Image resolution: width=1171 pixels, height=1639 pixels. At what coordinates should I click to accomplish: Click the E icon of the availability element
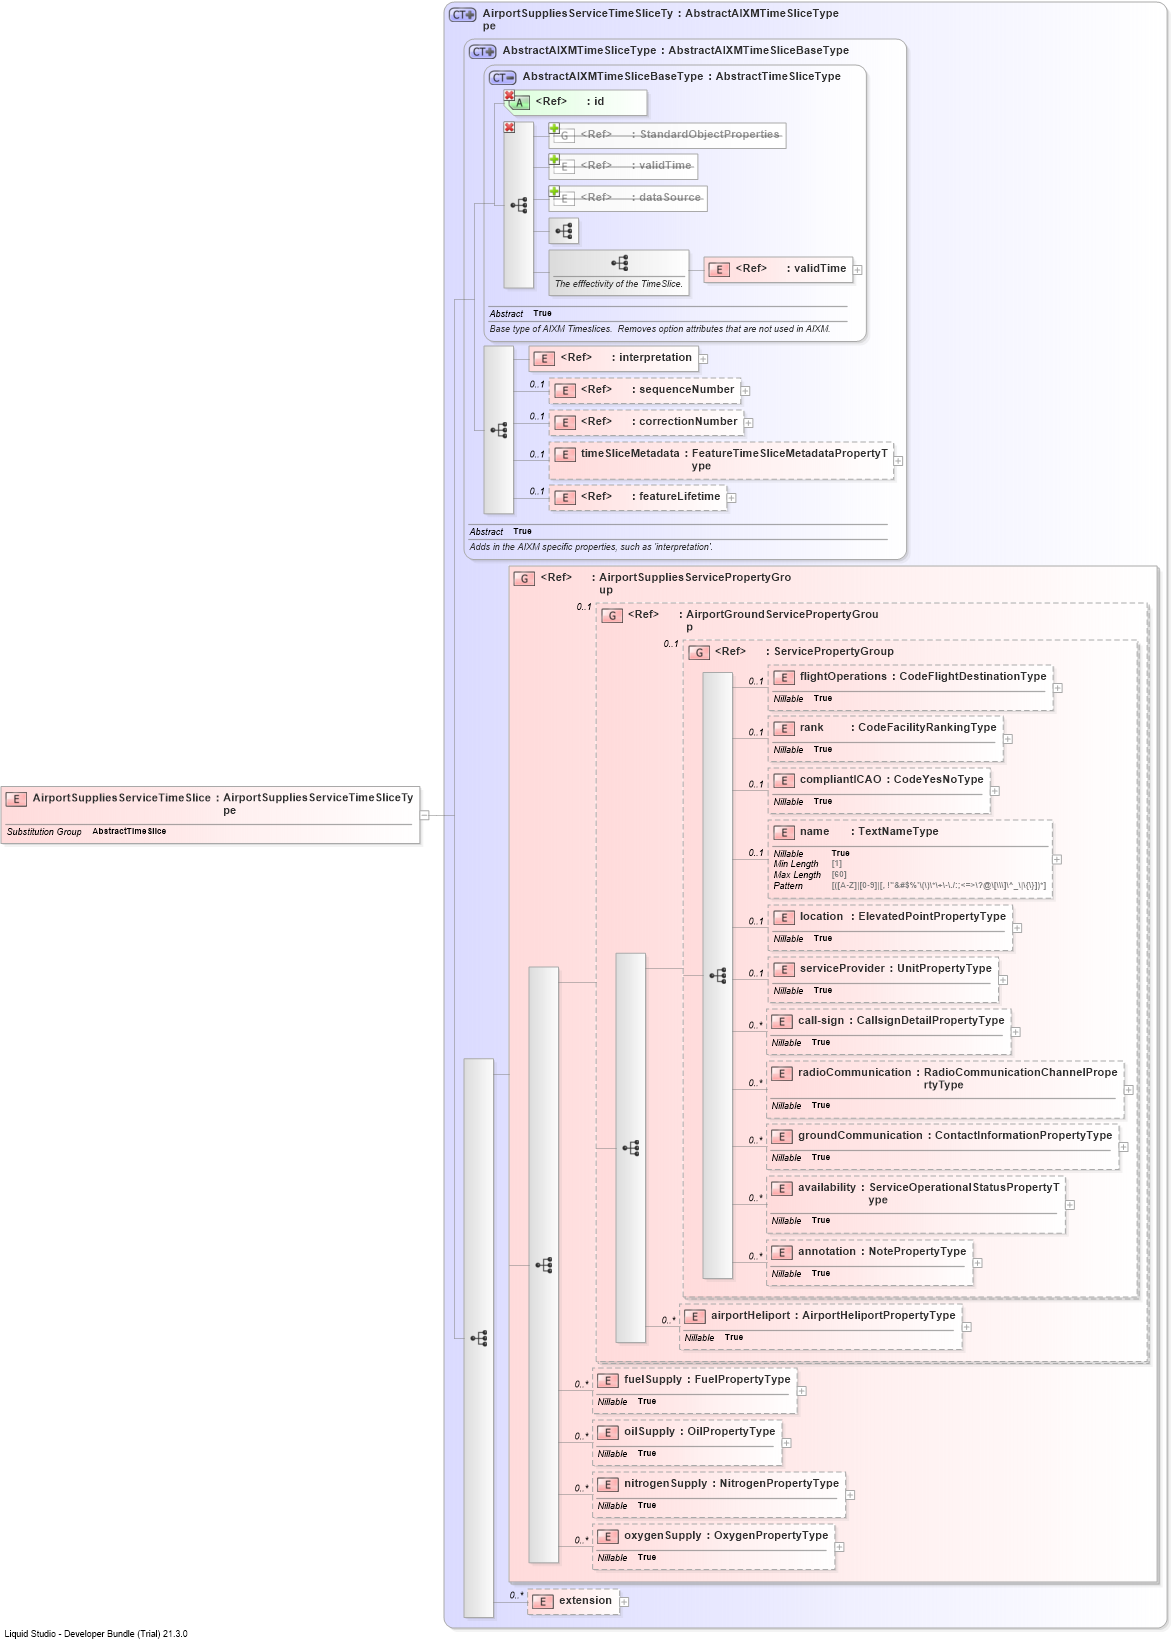tap(782, 1188)
